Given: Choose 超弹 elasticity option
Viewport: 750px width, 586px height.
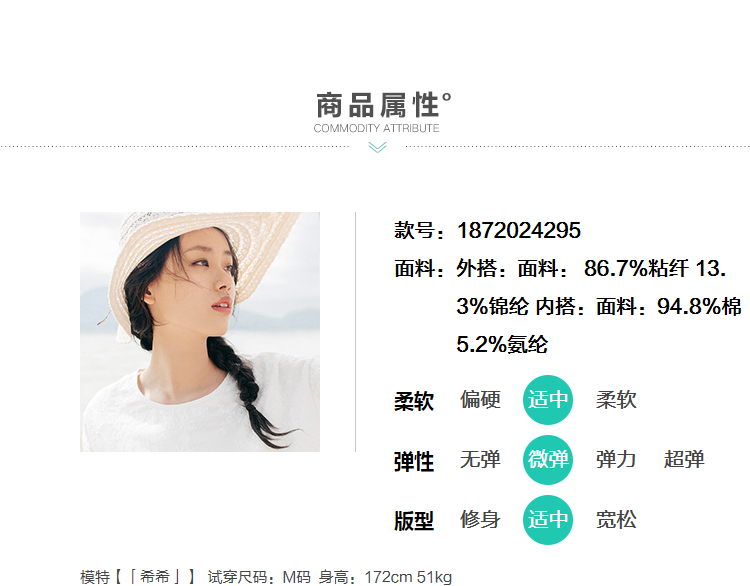Looking at the screenshot, I should (684, 459).
